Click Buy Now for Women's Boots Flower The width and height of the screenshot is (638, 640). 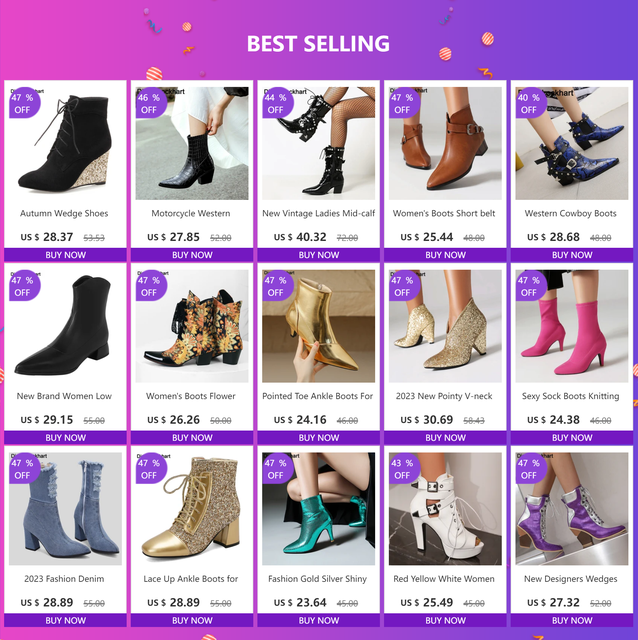coord(192,438)
